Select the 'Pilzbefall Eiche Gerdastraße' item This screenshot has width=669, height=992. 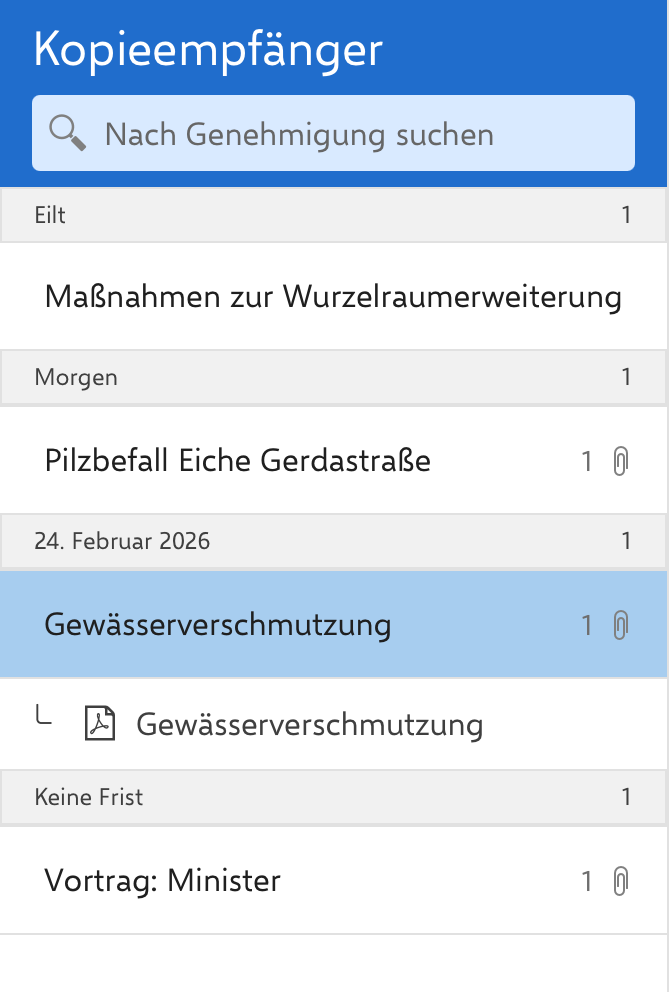coord(238,461)
